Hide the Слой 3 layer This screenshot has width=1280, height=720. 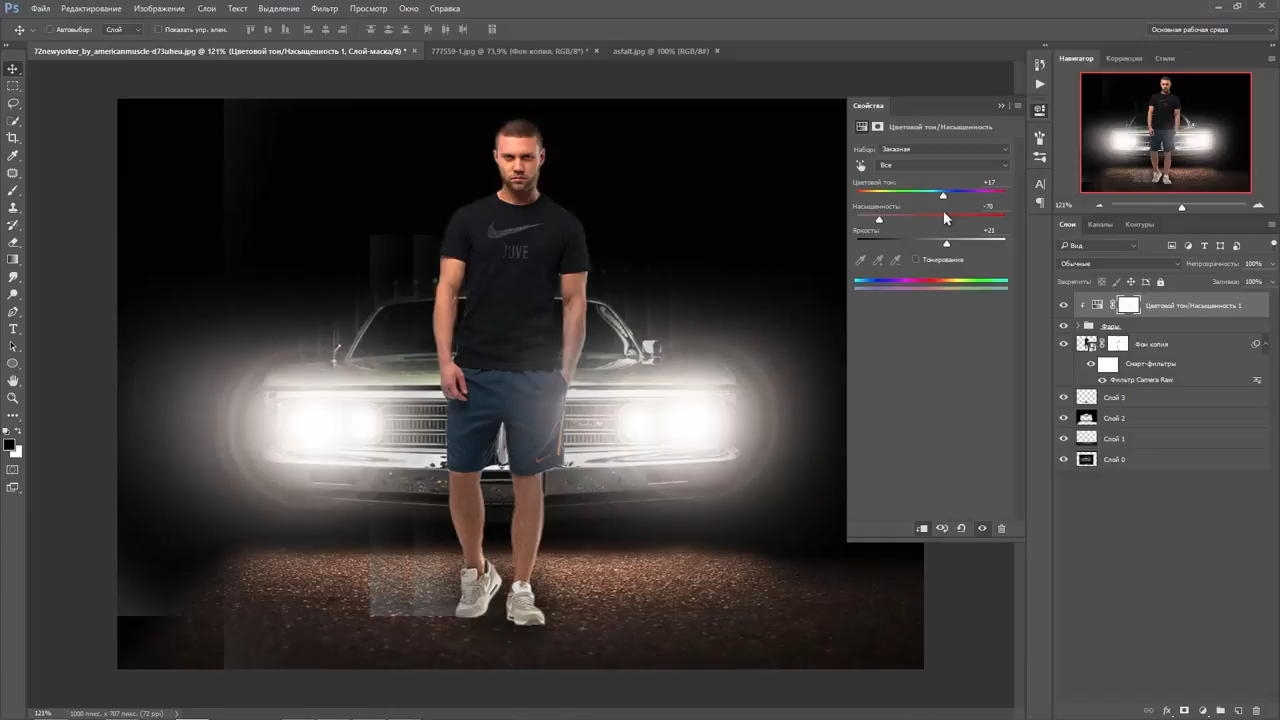click(1063, 397)
